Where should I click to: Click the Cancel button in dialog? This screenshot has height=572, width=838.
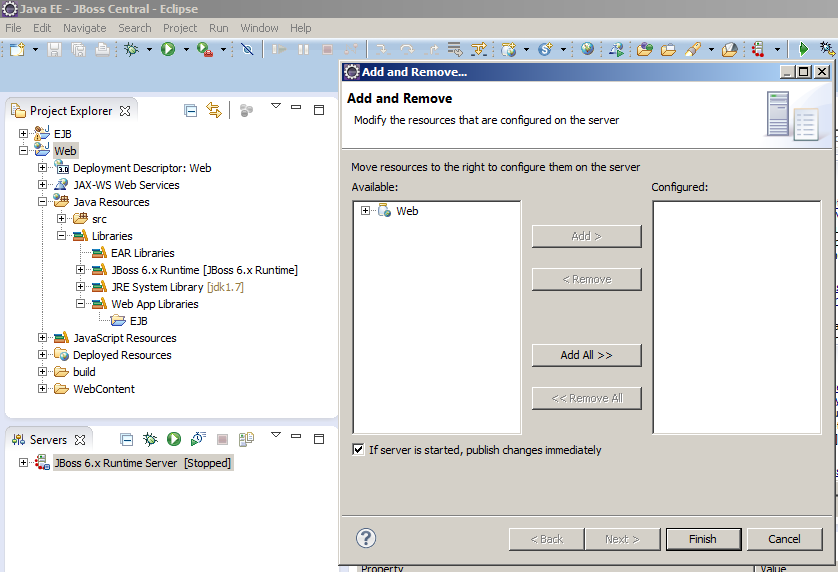pos(784,539)
